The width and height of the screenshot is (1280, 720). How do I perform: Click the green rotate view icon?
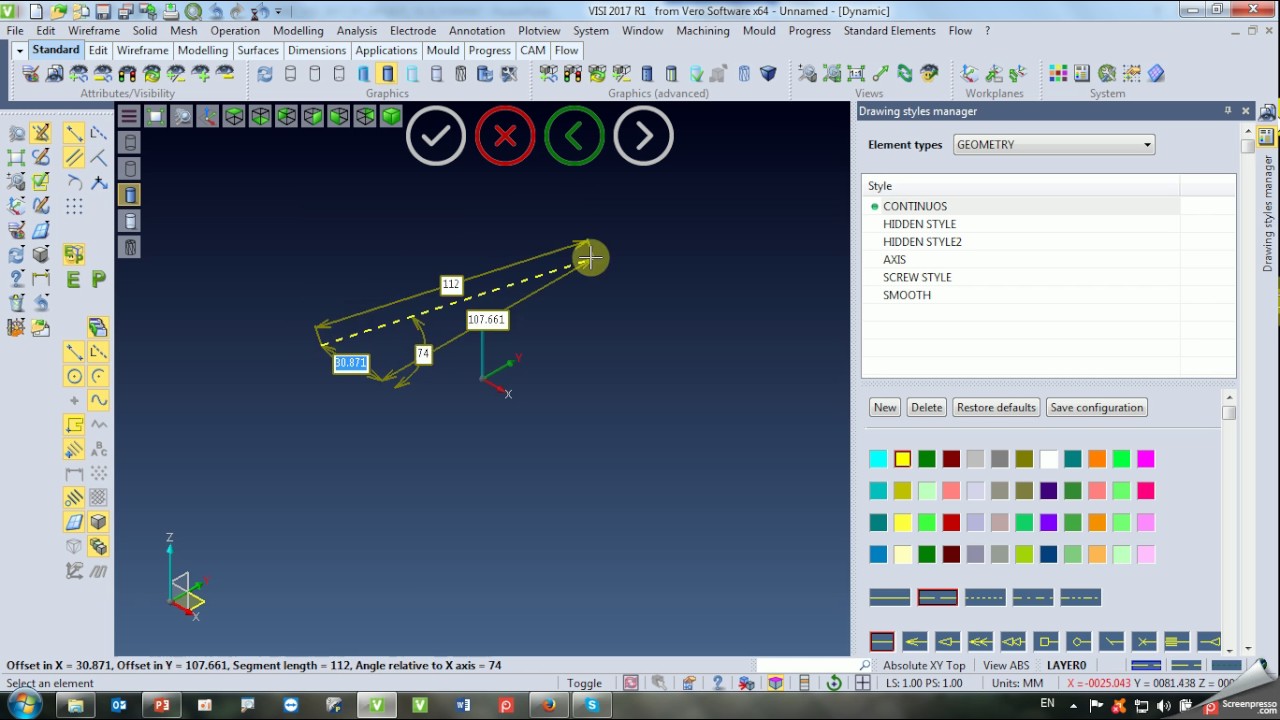[x=905, y=74]
